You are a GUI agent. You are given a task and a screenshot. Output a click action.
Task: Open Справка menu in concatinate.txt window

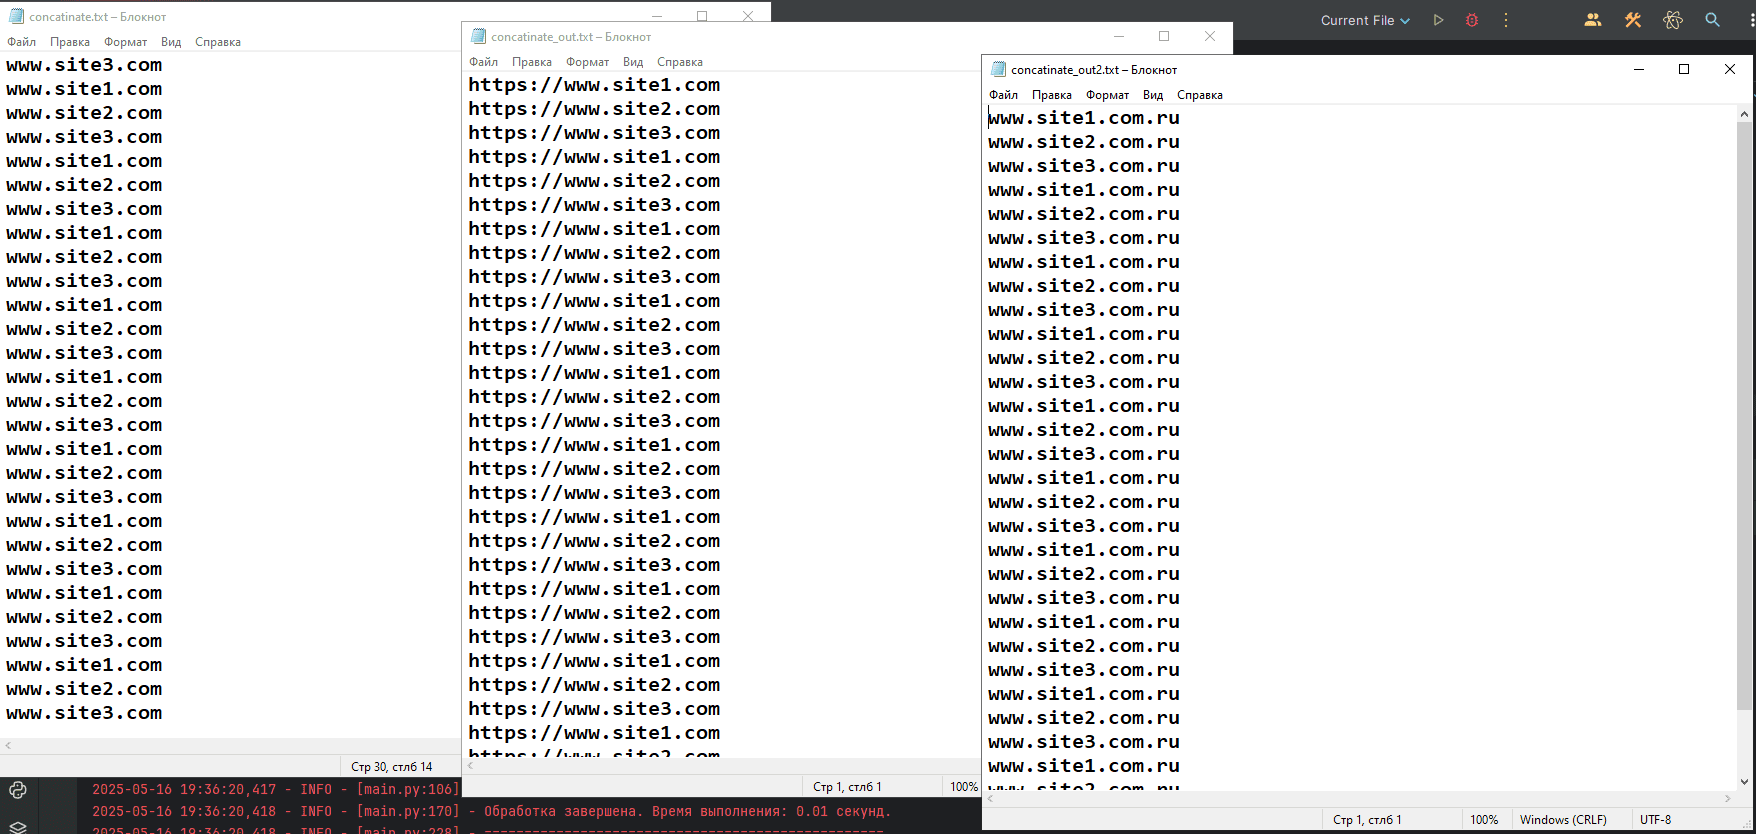218,42
